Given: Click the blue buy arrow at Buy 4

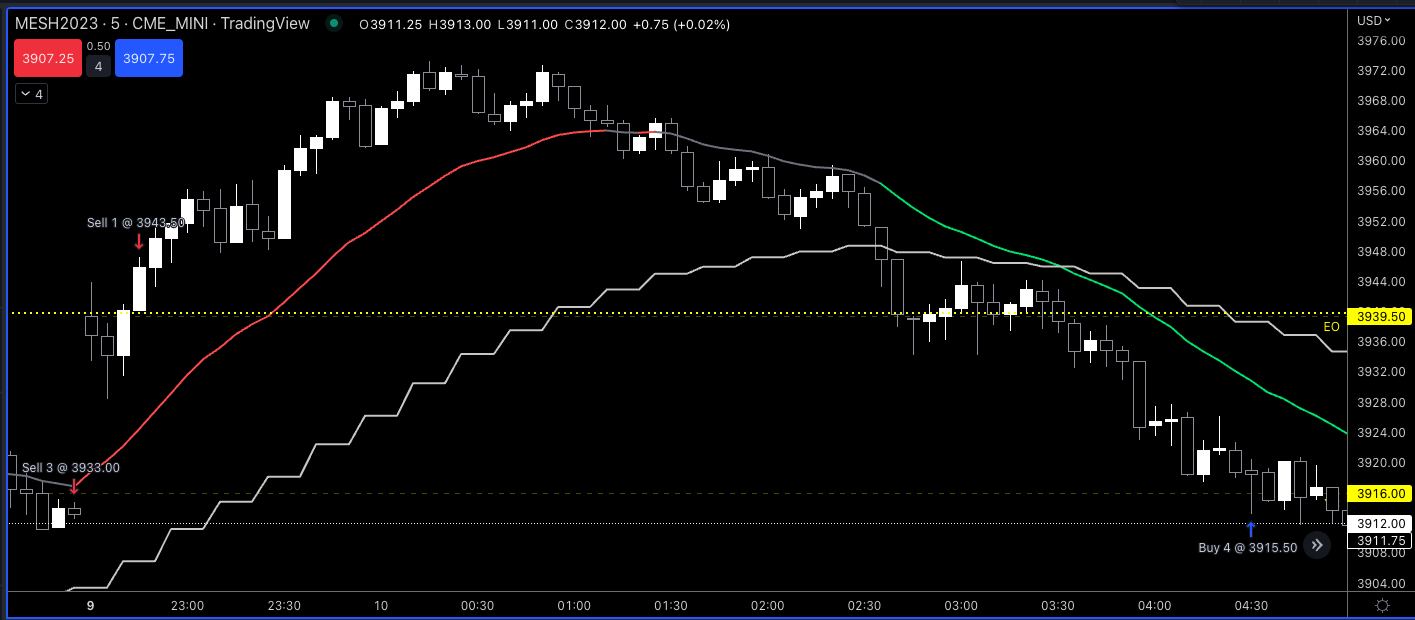Looking at the screenshot, I should tap(1250, 529).
